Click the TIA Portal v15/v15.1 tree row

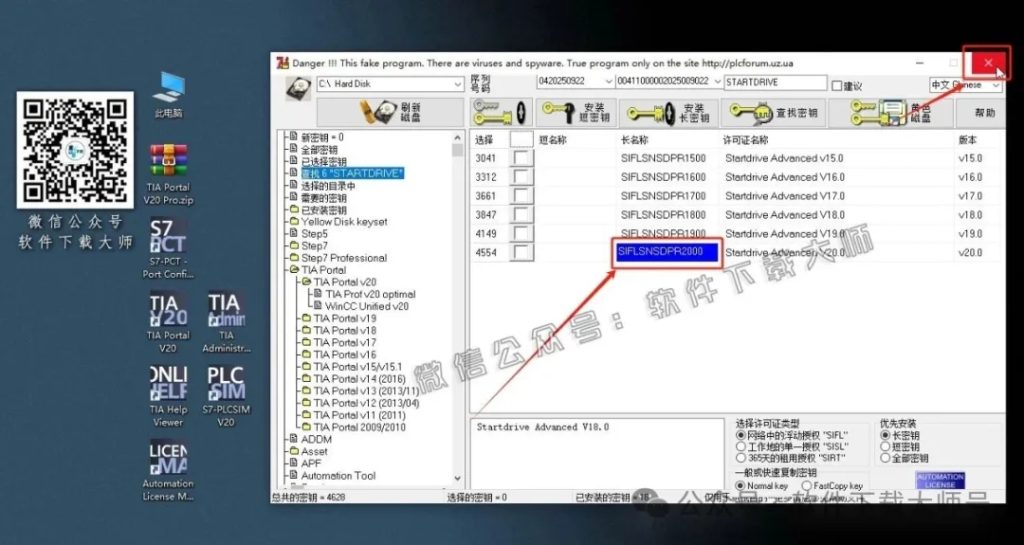pos(357,367)
